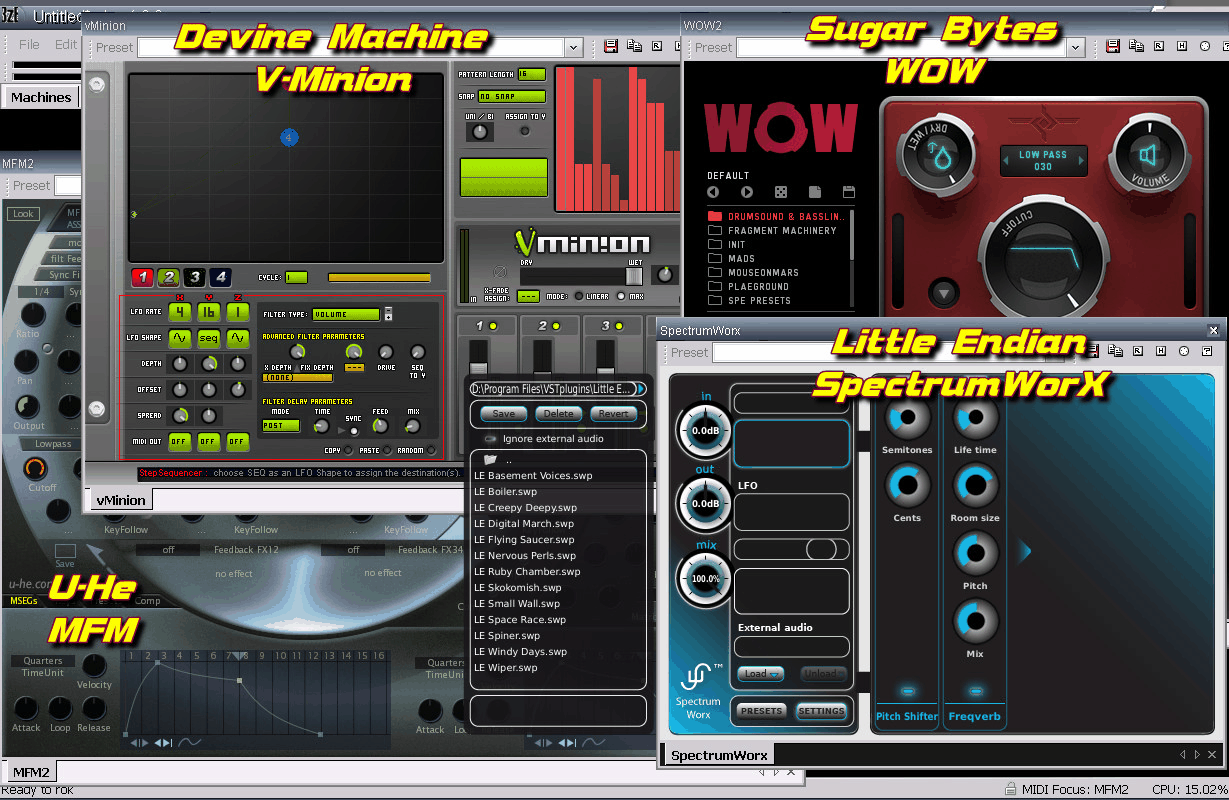1229x800 pixels.
Task: Click the R icon in WOW2 toolbar
Action: coord(1159,47)
